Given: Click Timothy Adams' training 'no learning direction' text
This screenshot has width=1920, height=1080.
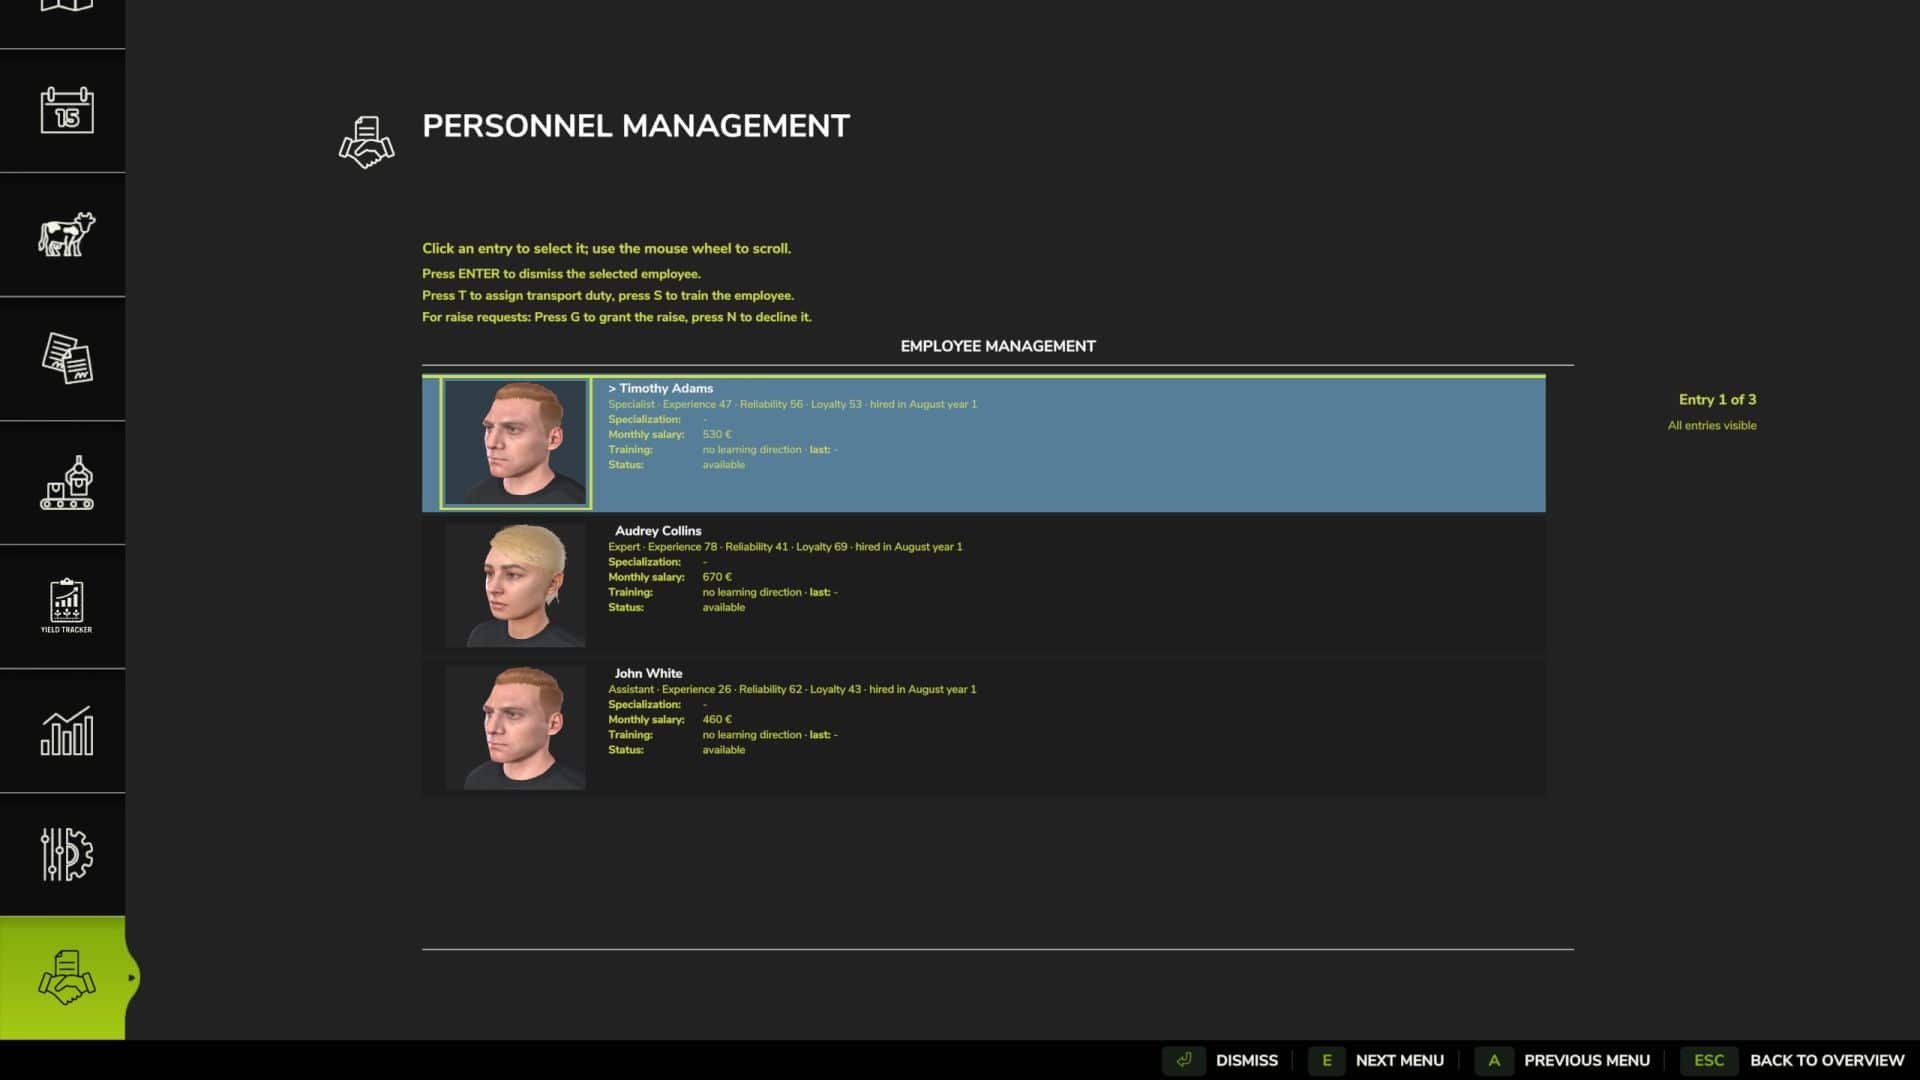Looking at the screenshot, I should pos(752,450).
